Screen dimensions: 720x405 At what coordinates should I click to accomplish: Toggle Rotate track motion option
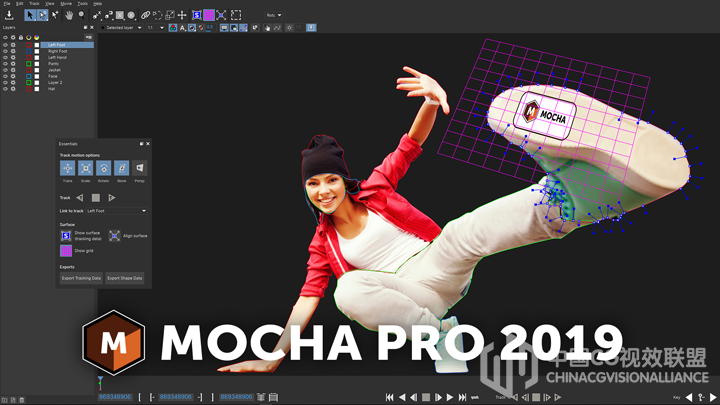tap(103, 168)
